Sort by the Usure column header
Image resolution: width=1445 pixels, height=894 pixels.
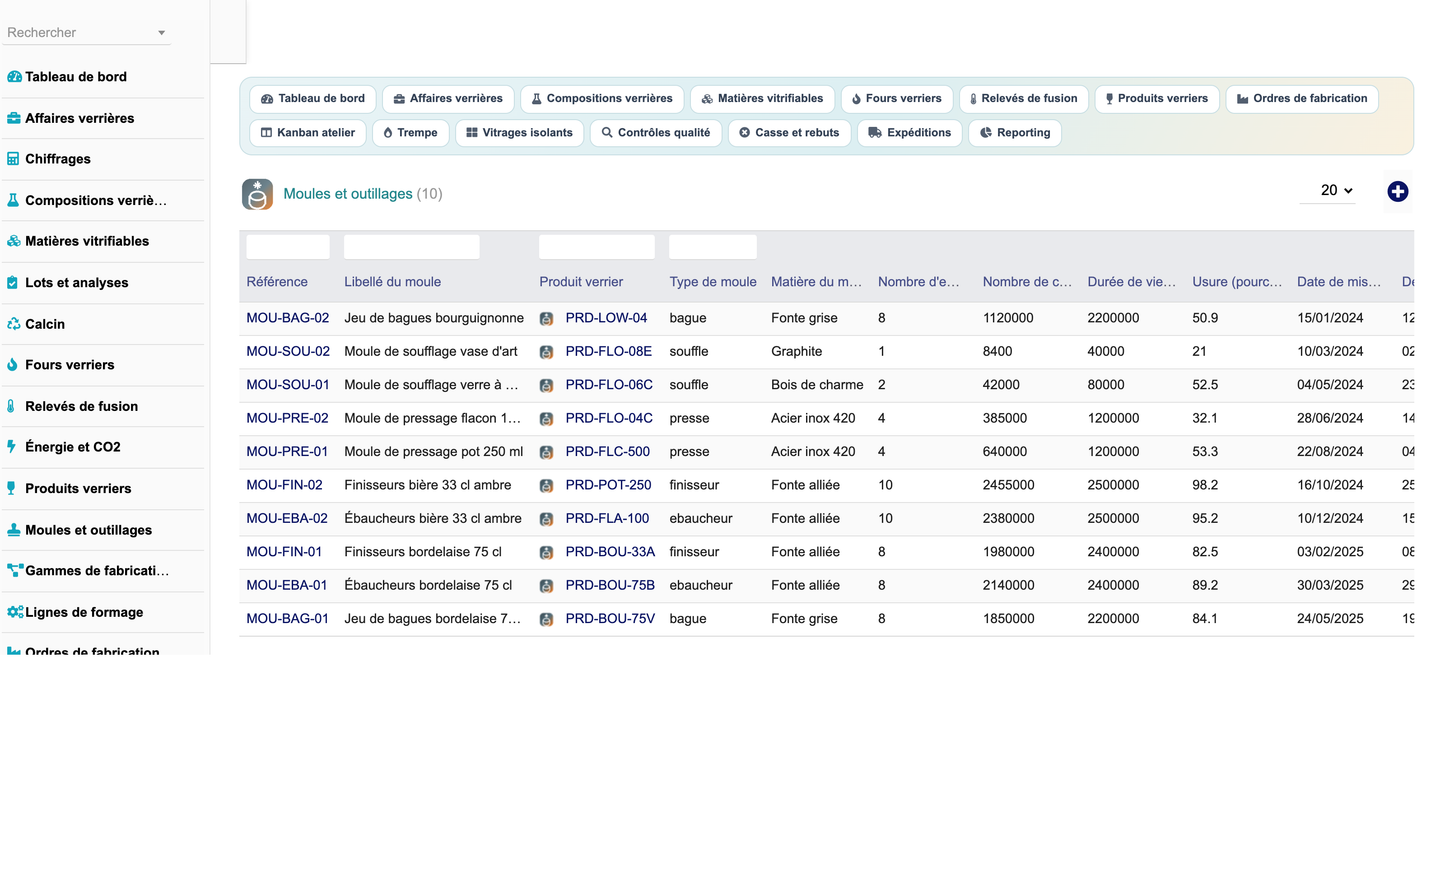[x=1237, y=282]
